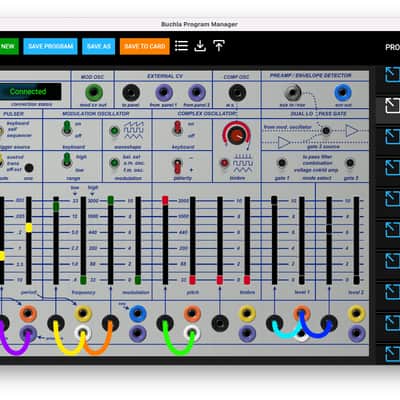Click the red pitch slider handle at top
Viewport: 400px width, 400px height.
pyautogui.click(x=165, y=200)
